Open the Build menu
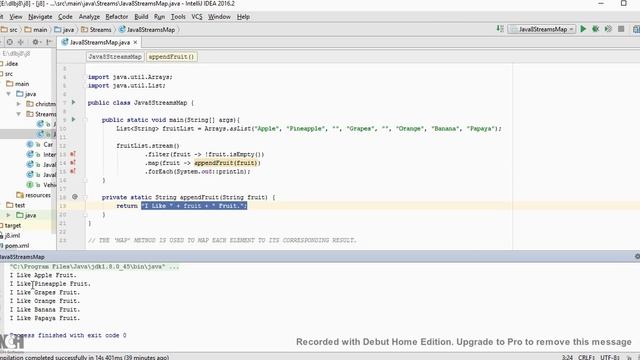 [141, 17]
